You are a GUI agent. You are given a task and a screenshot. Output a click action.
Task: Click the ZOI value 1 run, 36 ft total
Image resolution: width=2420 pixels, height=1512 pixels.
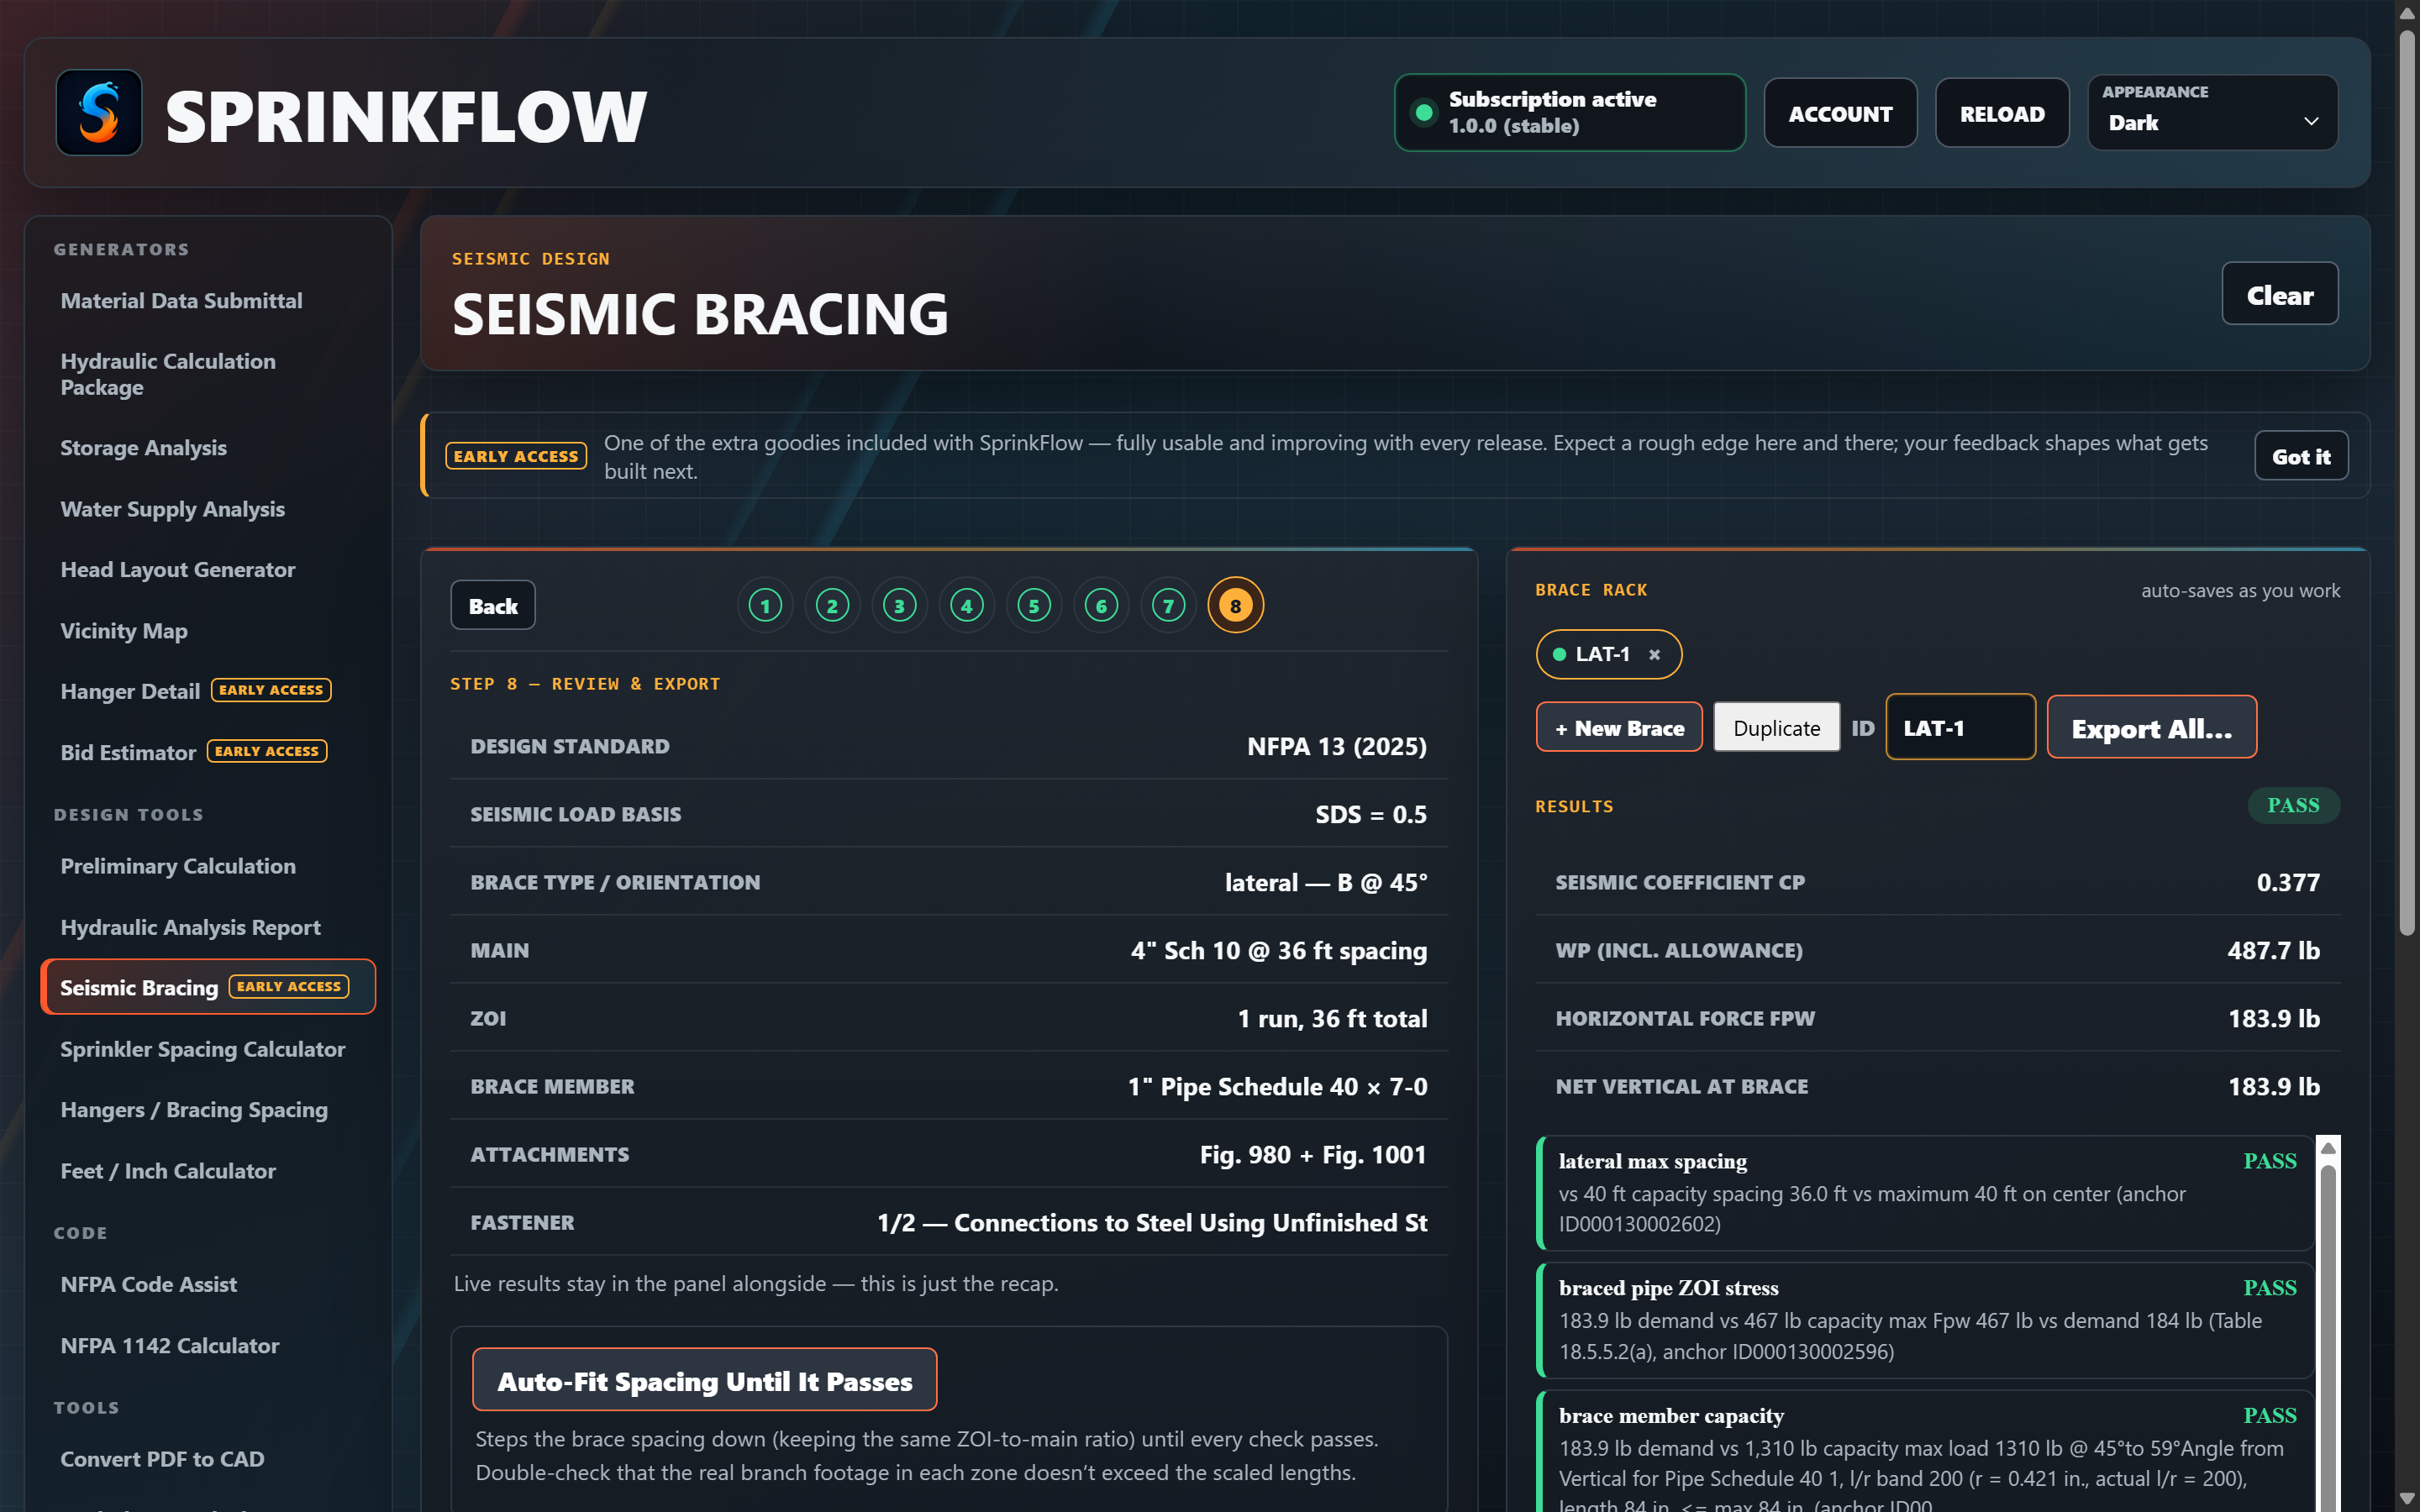point(1332,1018)
